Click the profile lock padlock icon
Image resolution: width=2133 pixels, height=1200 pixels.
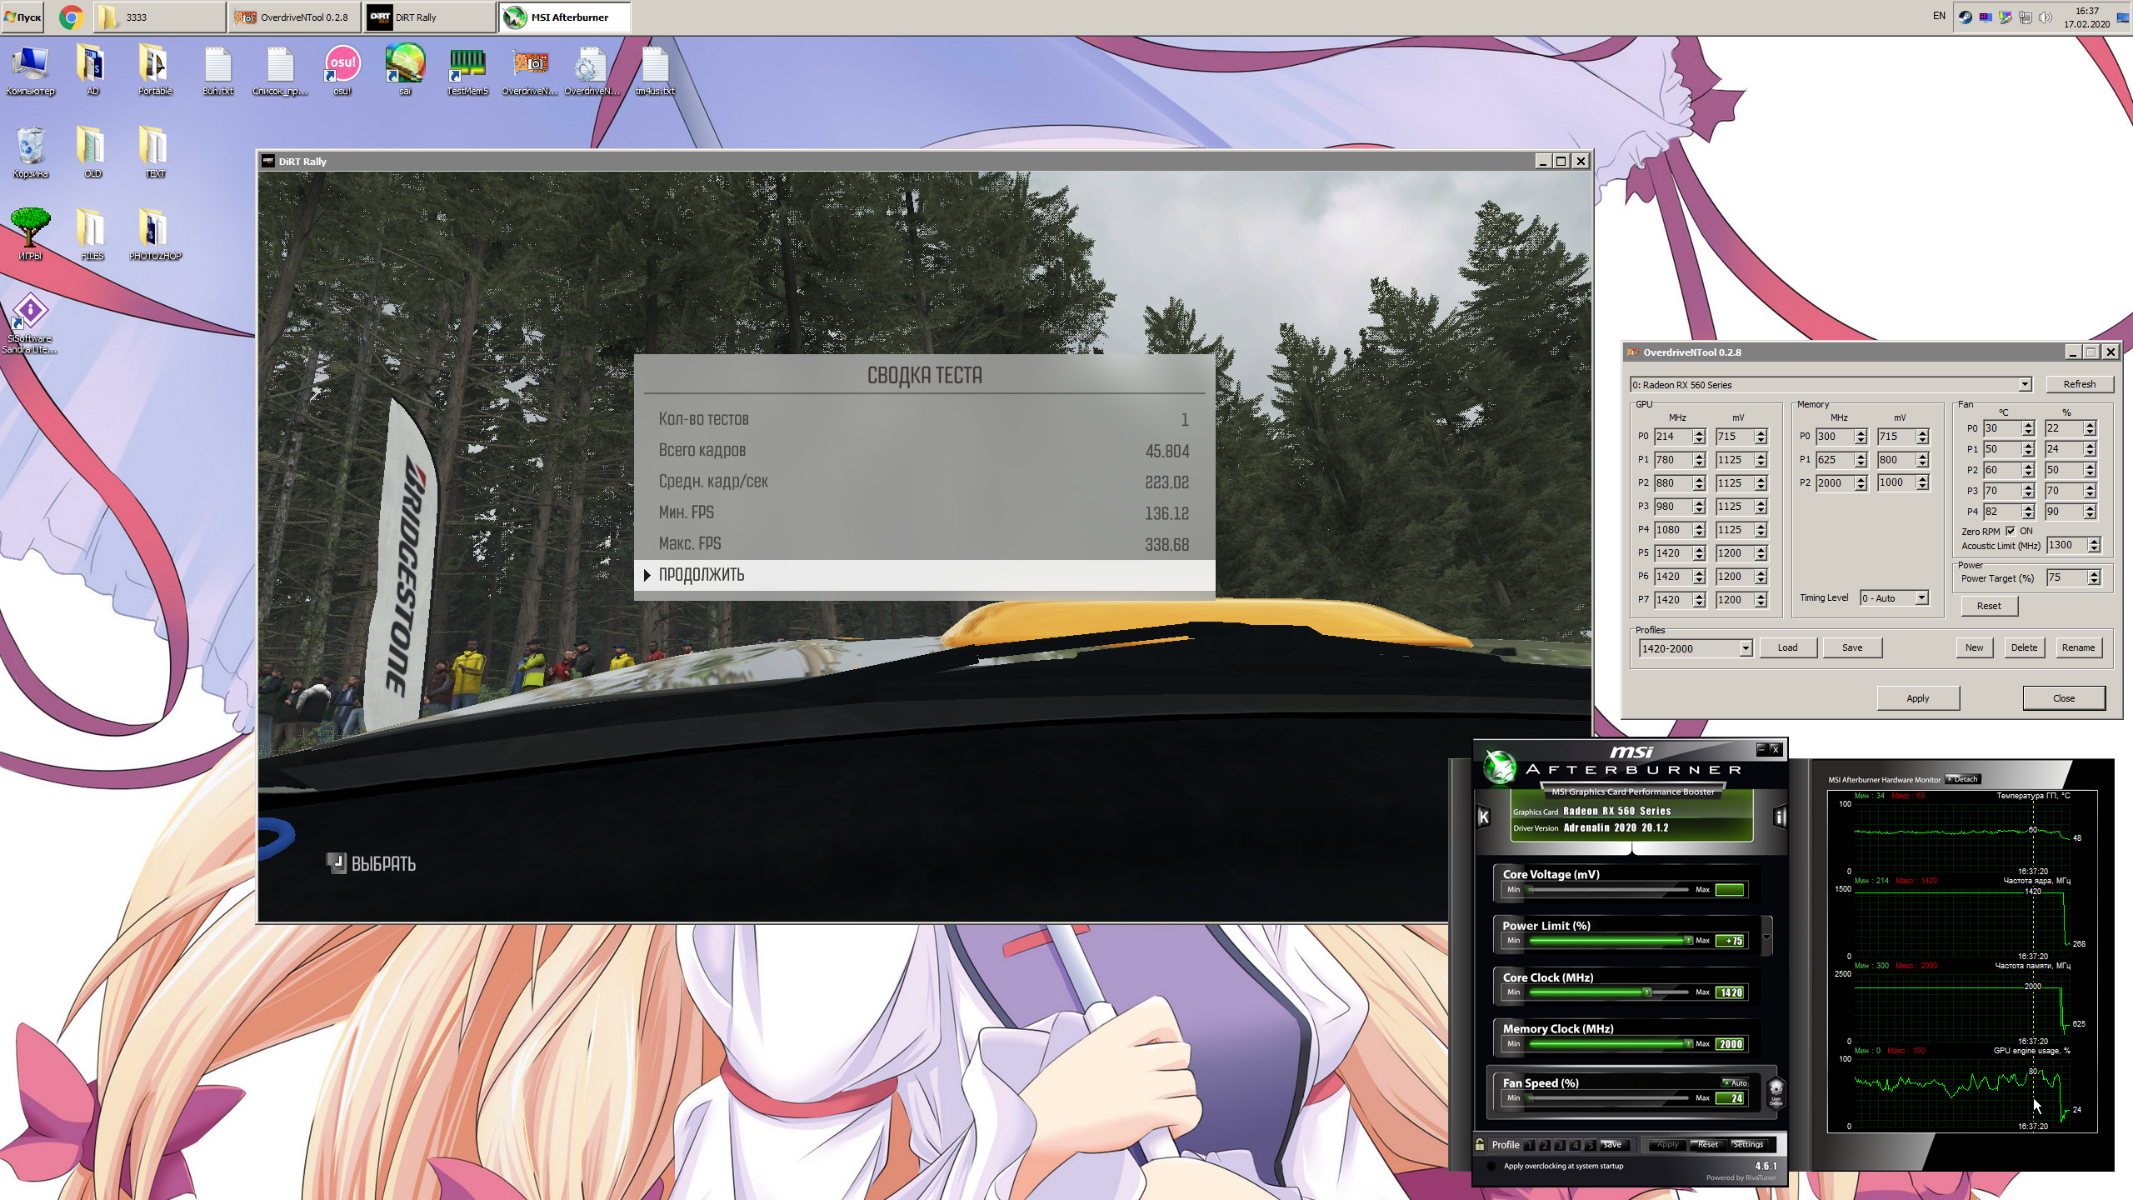coord(1480,1144)
